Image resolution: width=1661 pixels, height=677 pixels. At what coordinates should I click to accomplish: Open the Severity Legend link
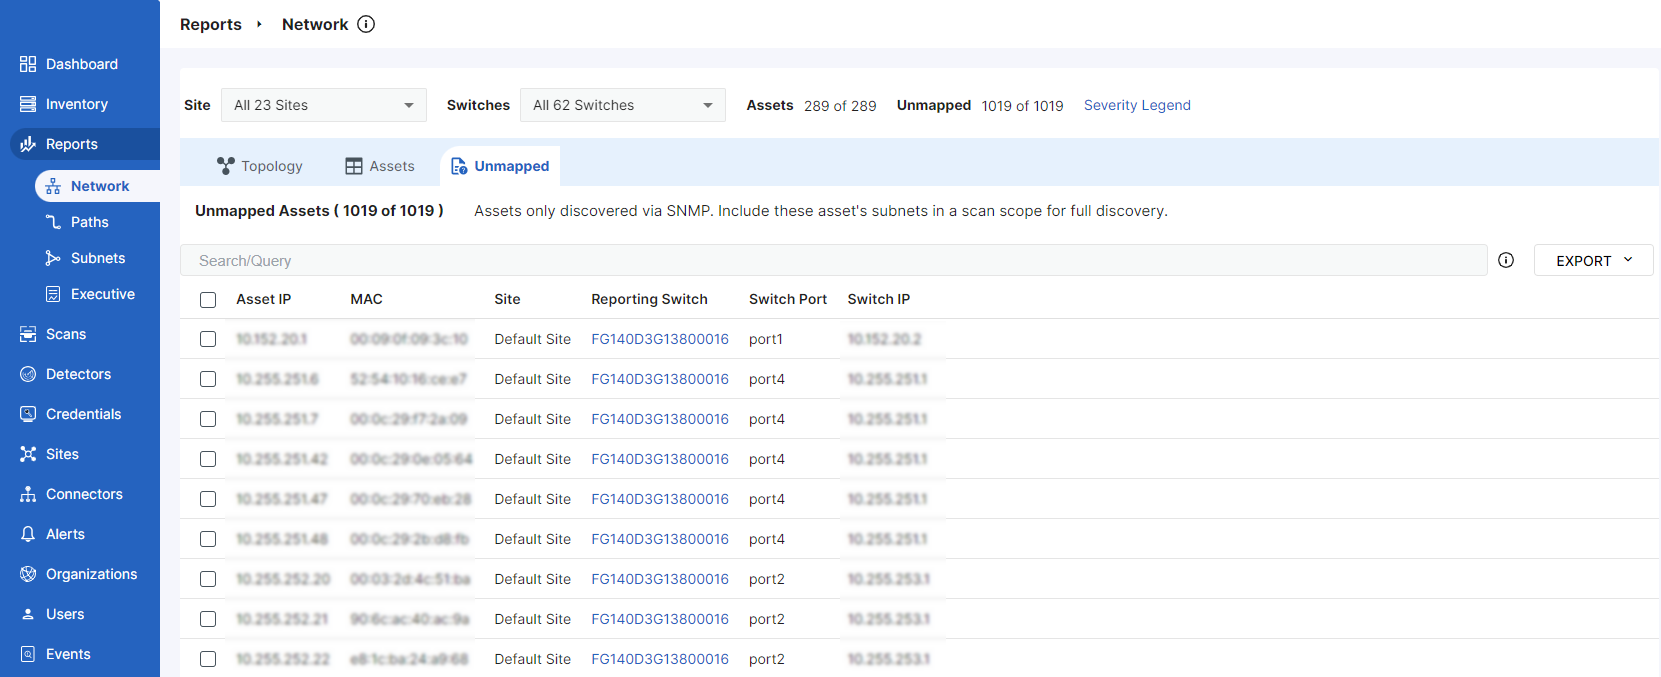coord(1137,105)
